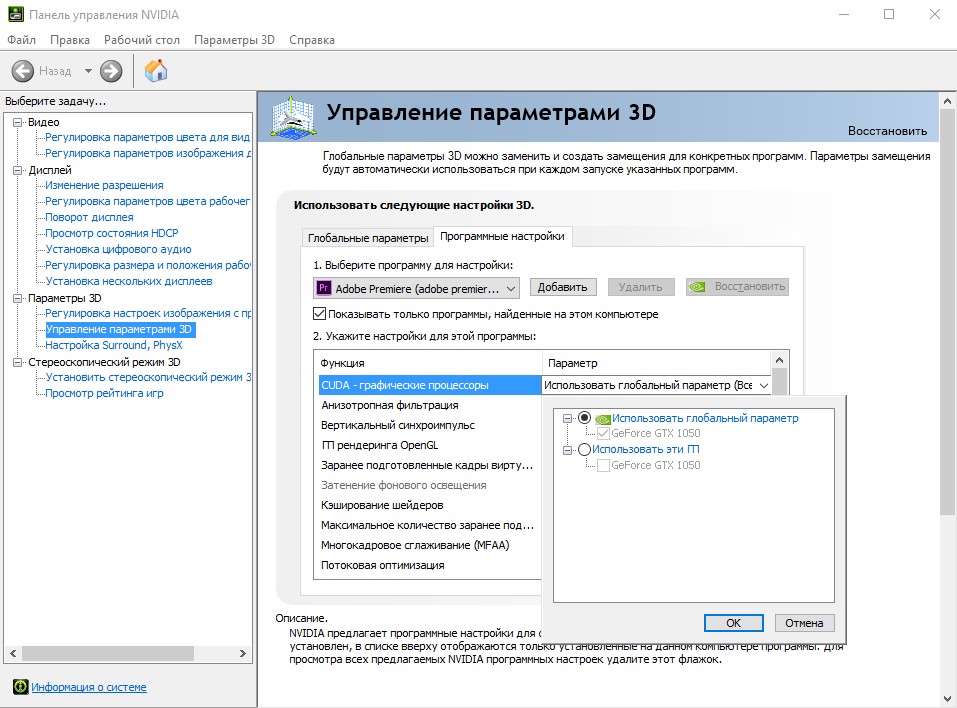The image size is (957, 708).
Task: Select Вертикальный синхроимпульс setting row
Action: pyautogui.click(x=430, y=425)
